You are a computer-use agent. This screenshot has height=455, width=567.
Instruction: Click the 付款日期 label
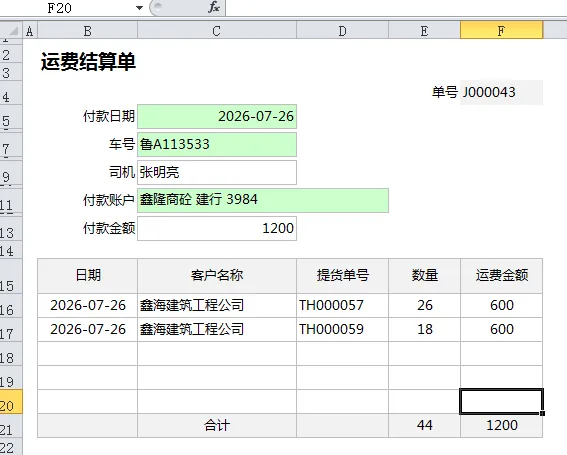(109, 116)
